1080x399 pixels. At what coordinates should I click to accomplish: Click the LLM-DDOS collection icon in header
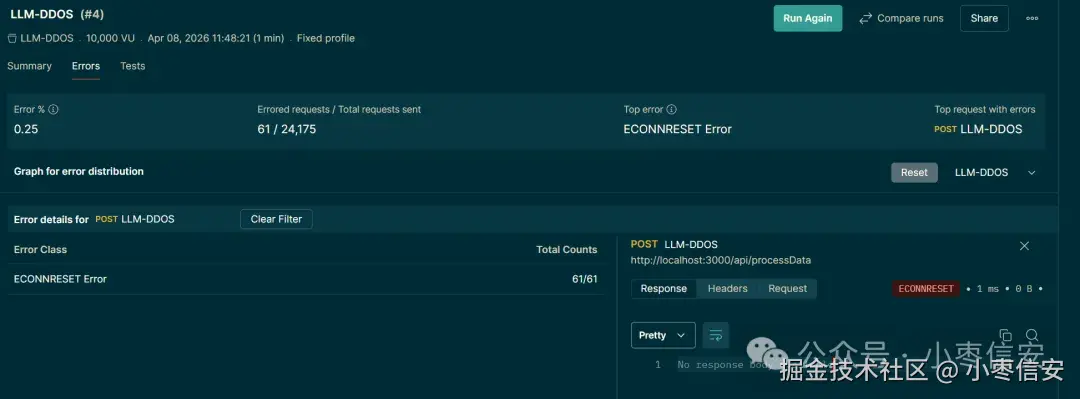pyautogui.click(x=12, y=39)
